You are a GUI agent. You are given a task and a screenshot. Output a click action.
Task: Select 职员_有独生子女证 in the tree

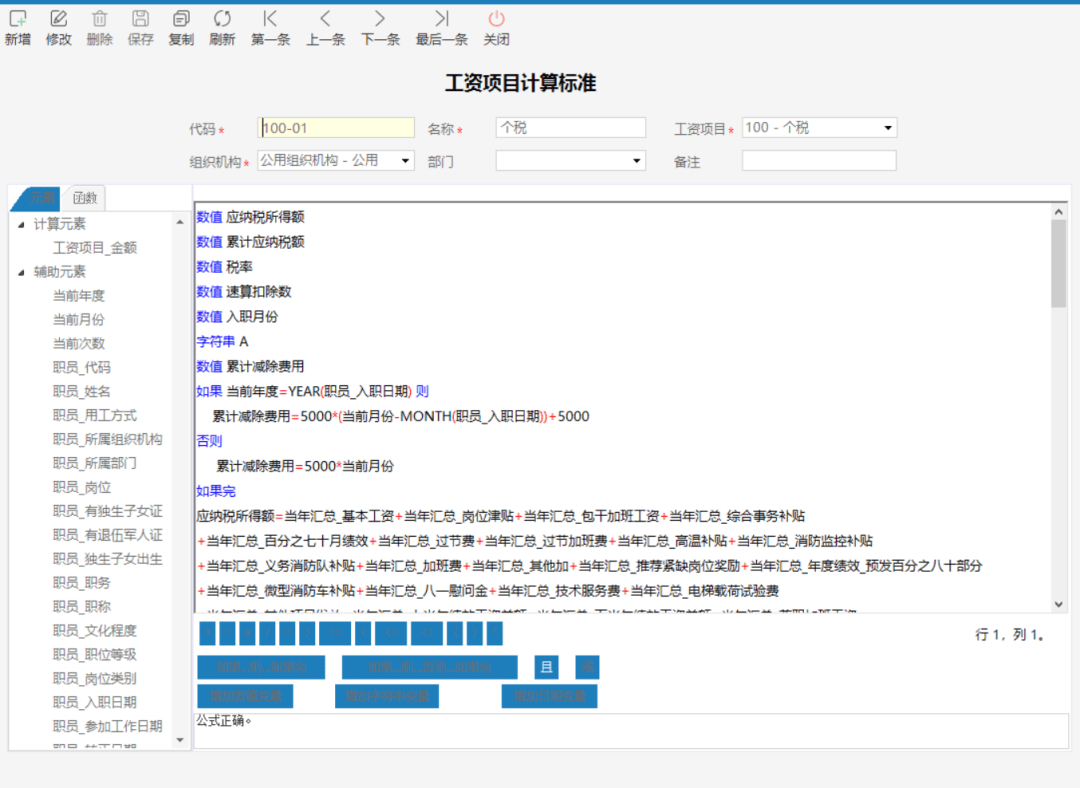coord(107,511)
